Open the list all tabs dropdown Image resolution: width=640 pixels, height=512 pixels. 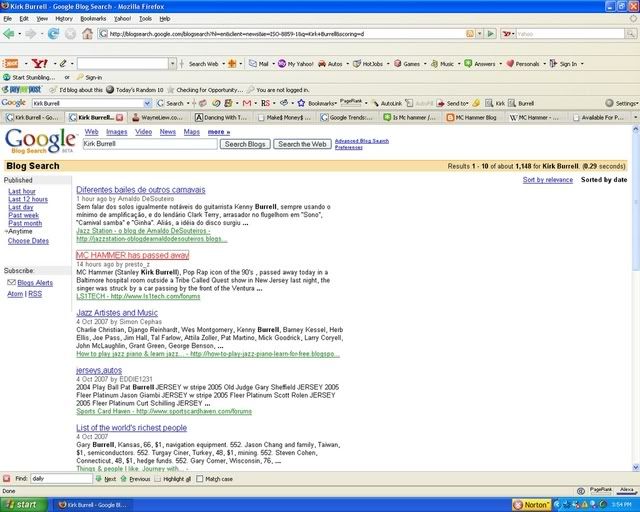pyautogui.click(x=635, y=118)
